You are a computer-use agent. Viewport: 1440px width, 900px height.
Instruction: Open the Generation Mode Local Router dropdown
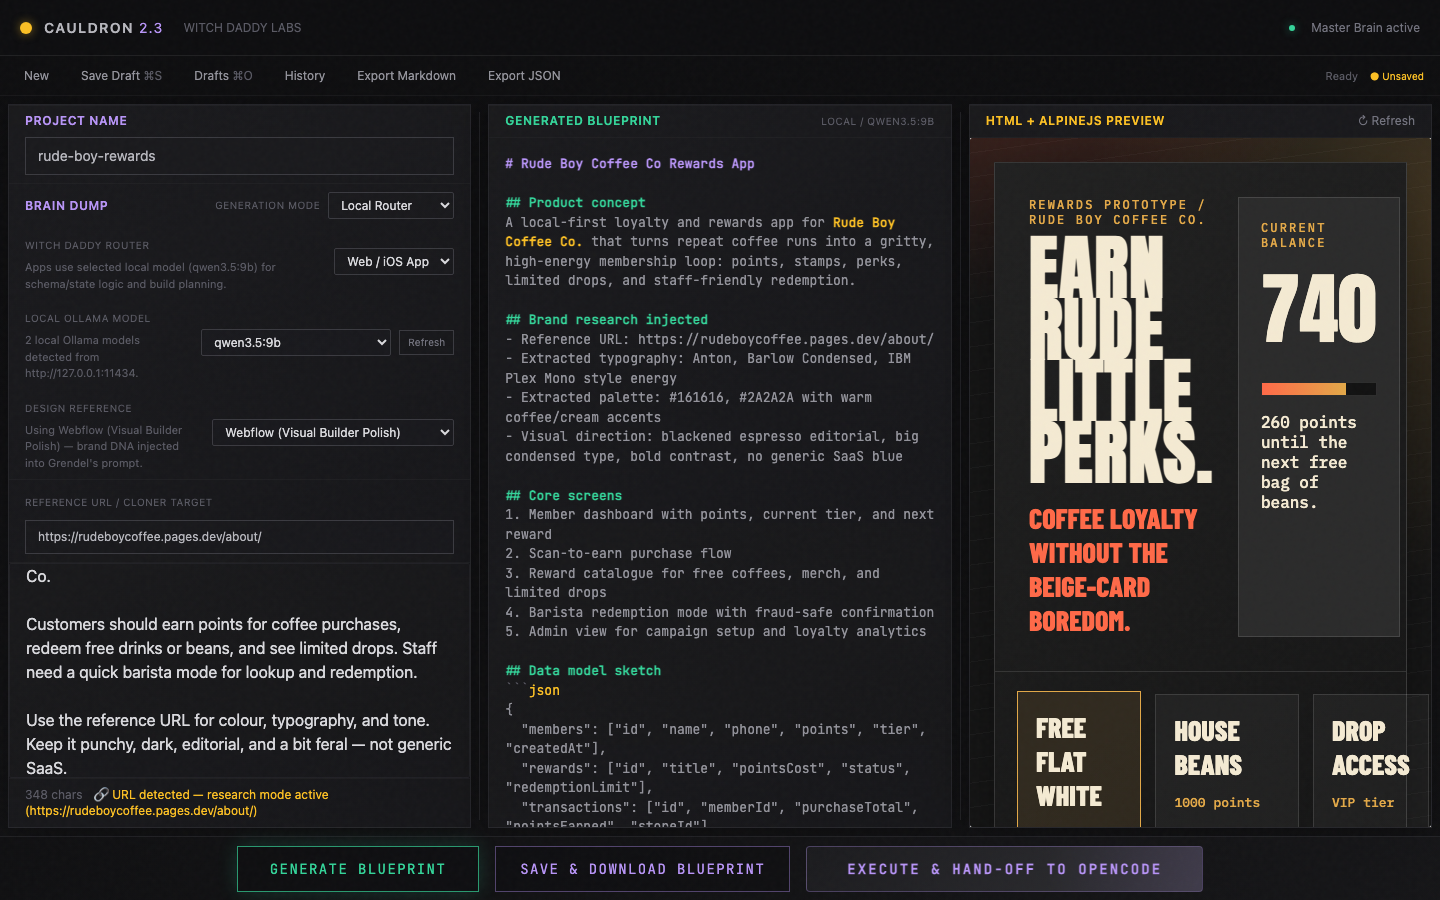(x=391, y=205)
